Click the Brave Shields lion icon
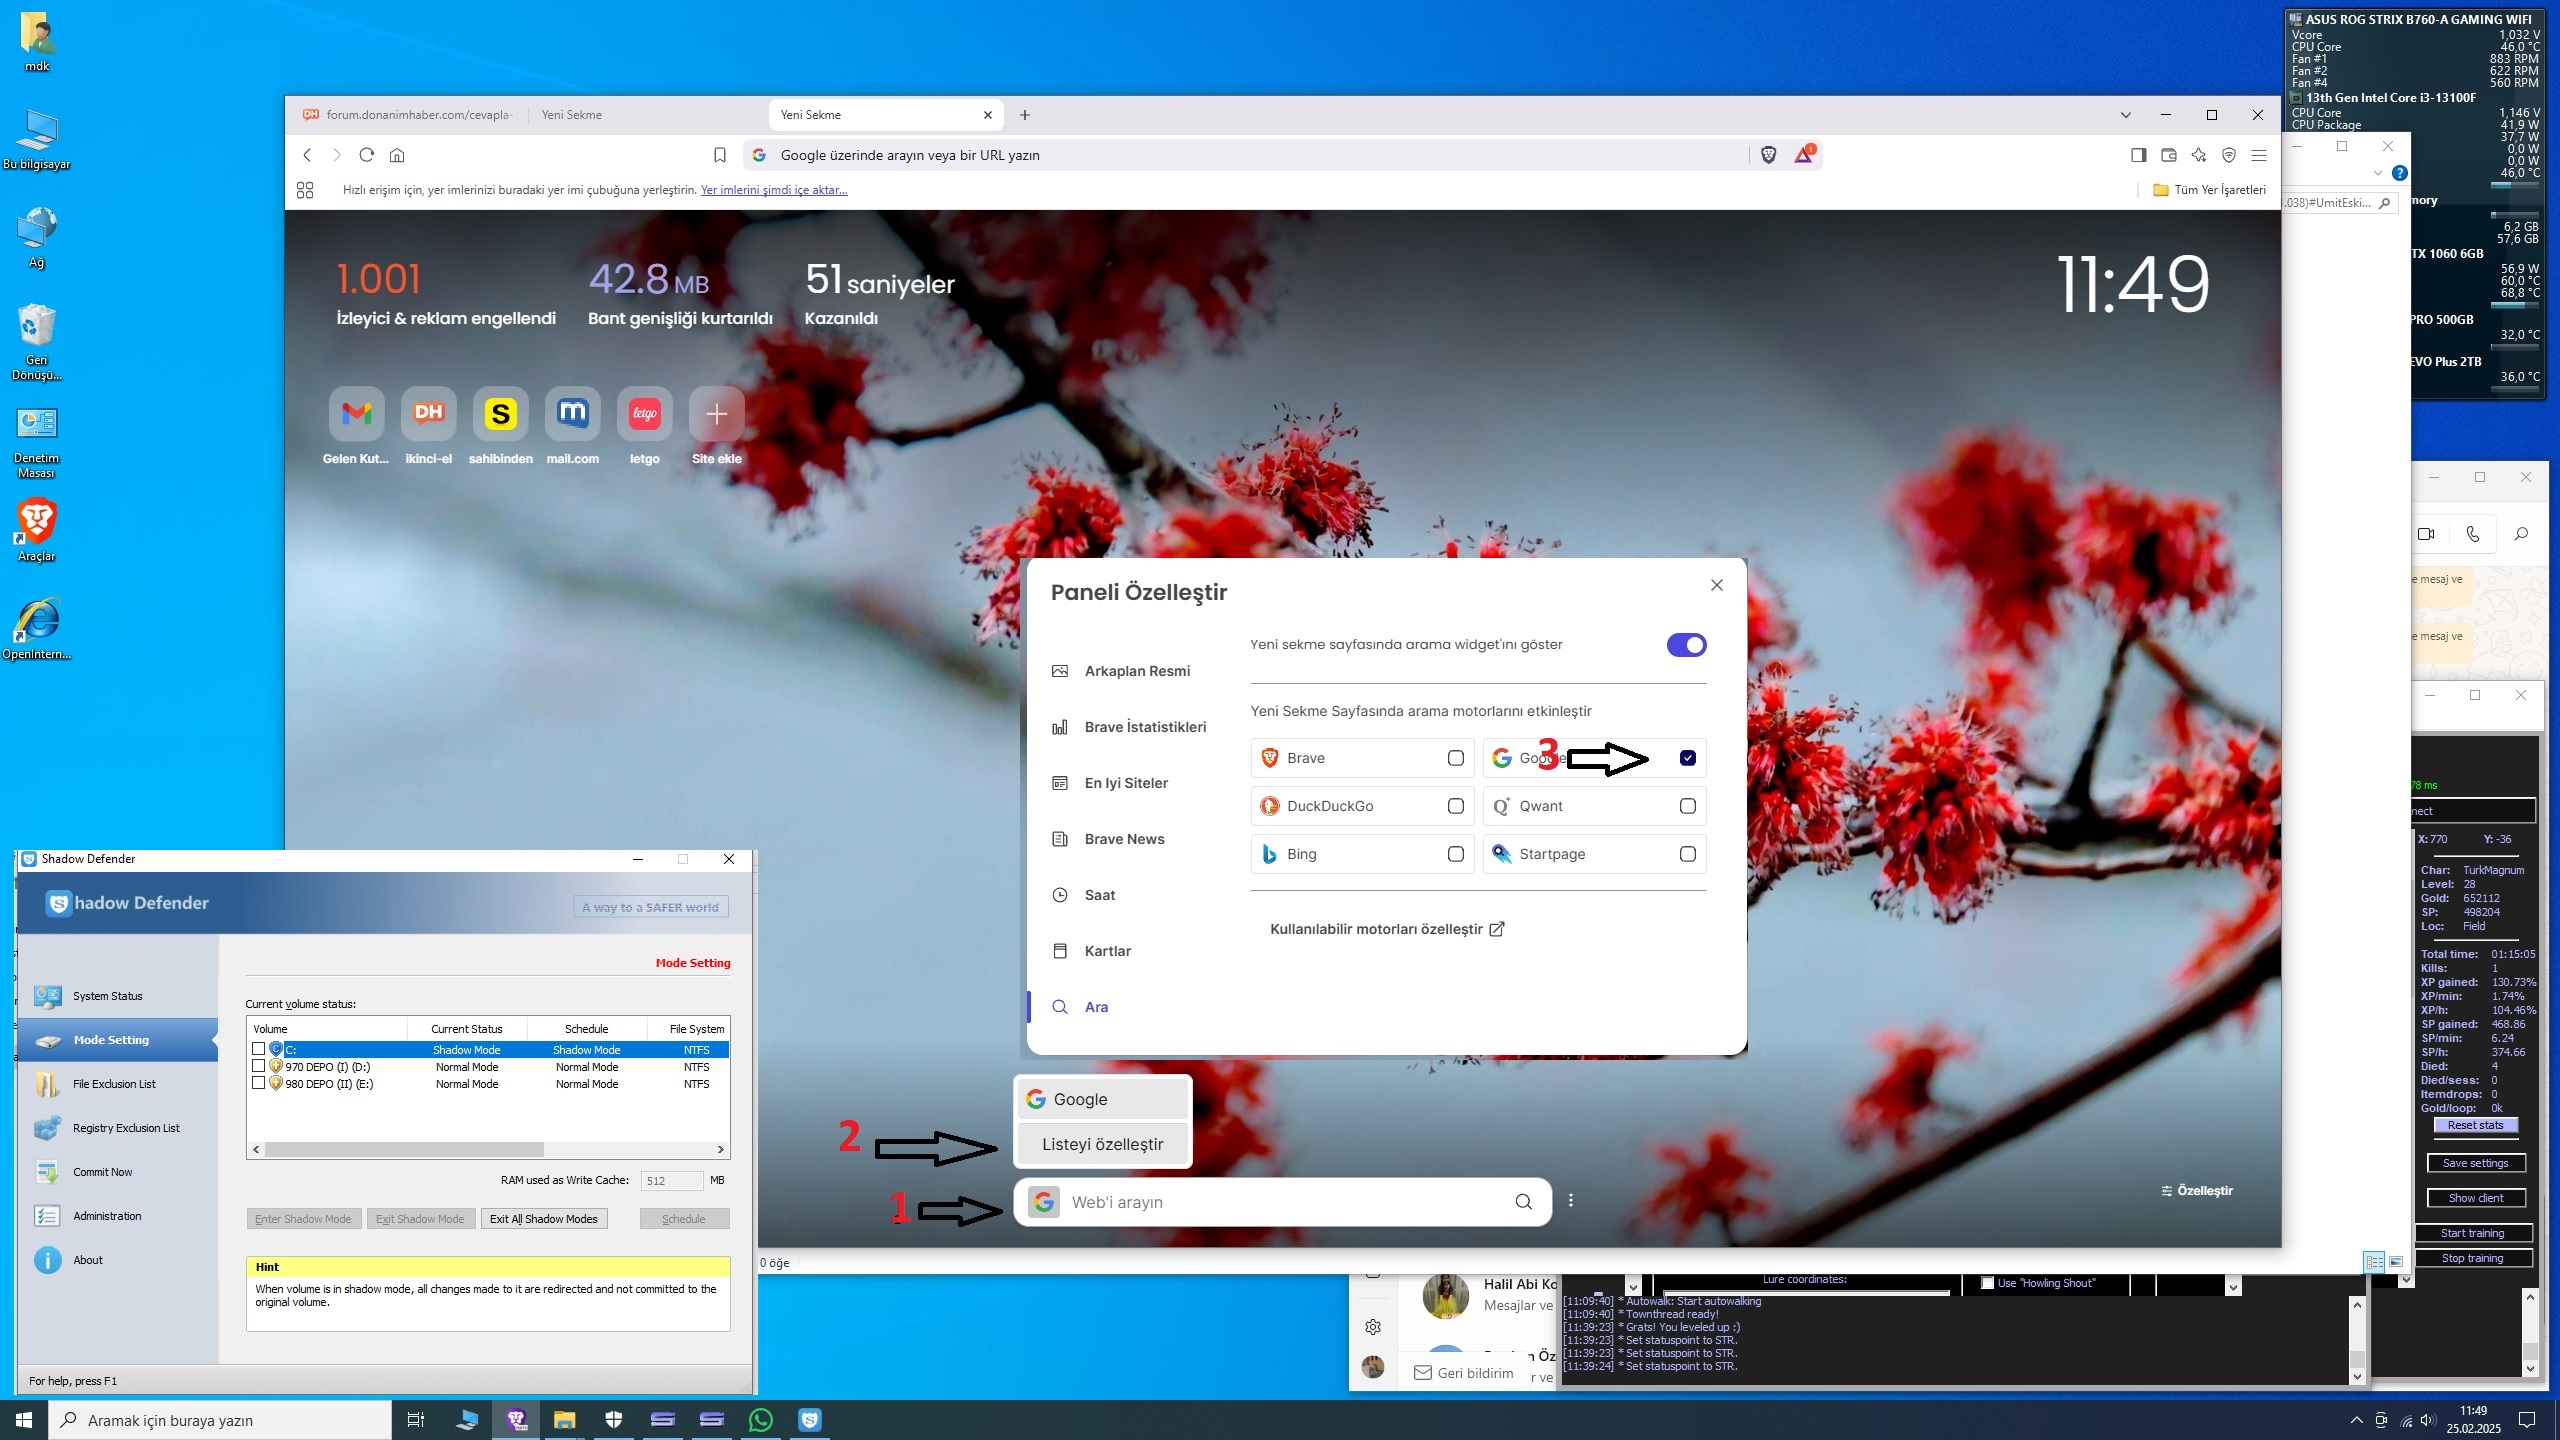 (1768, 155)
